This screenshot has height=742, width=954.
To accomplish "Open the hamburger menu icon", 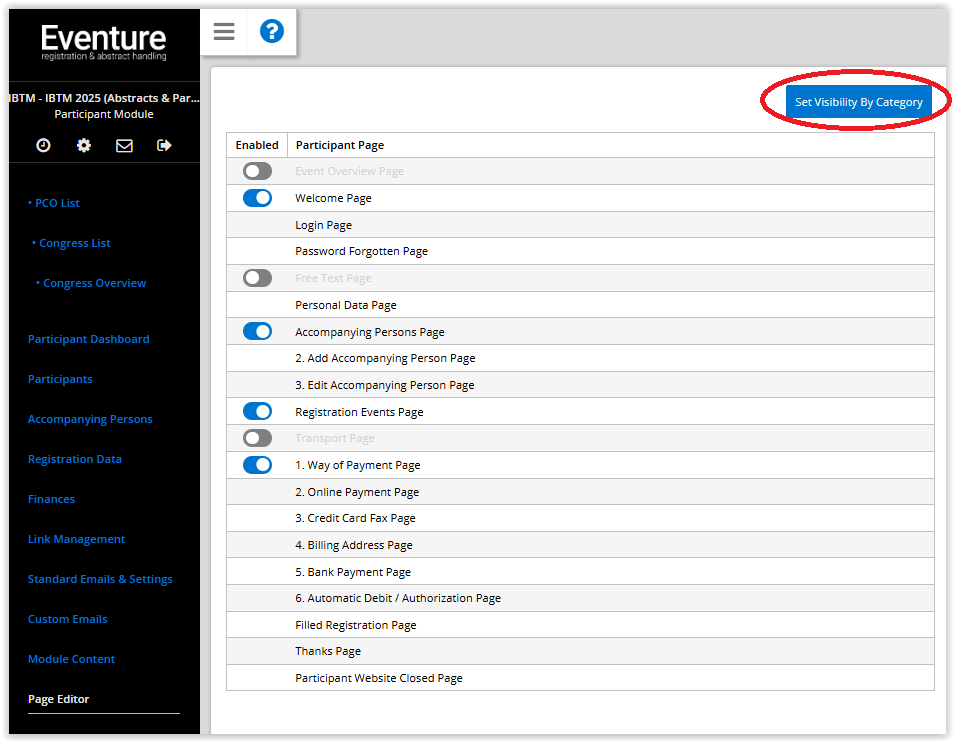I will click(224, 32).
